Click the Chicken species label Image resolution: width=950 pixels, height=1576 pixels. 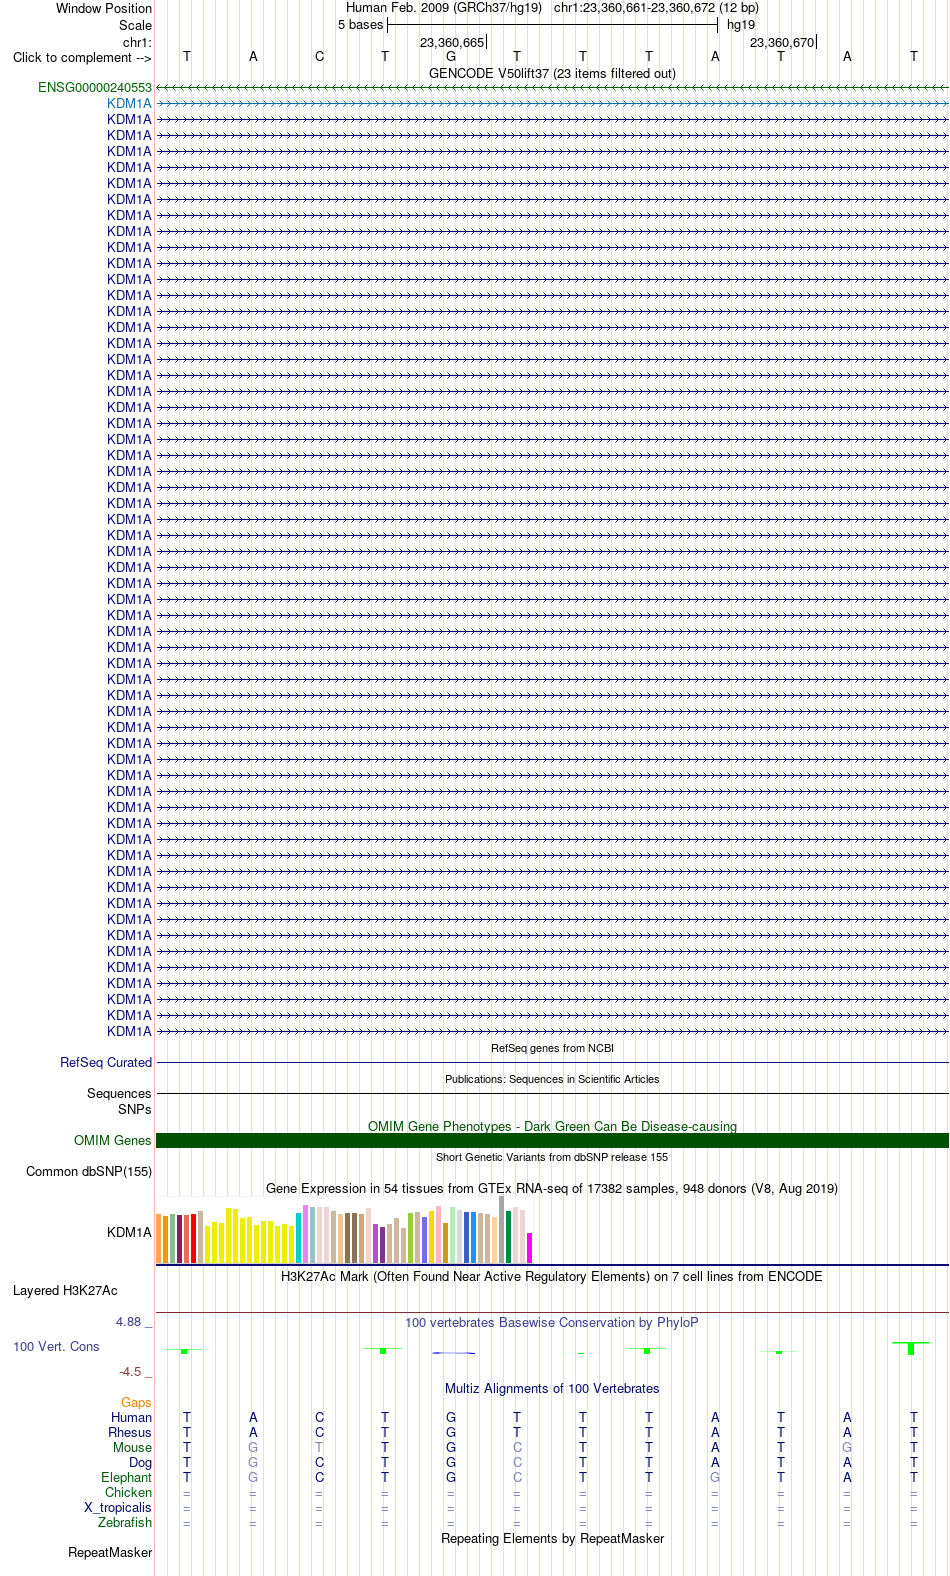[129, 1493]
